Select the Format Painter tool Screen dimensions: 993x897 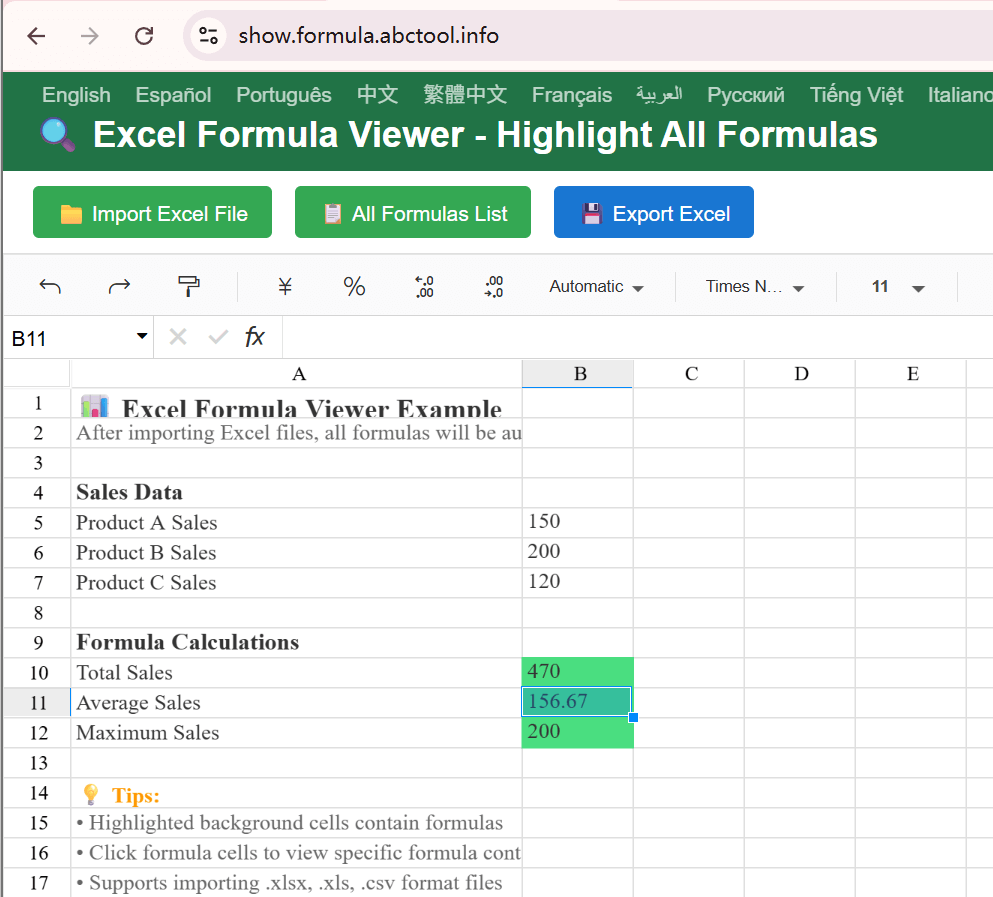(188, 286)
